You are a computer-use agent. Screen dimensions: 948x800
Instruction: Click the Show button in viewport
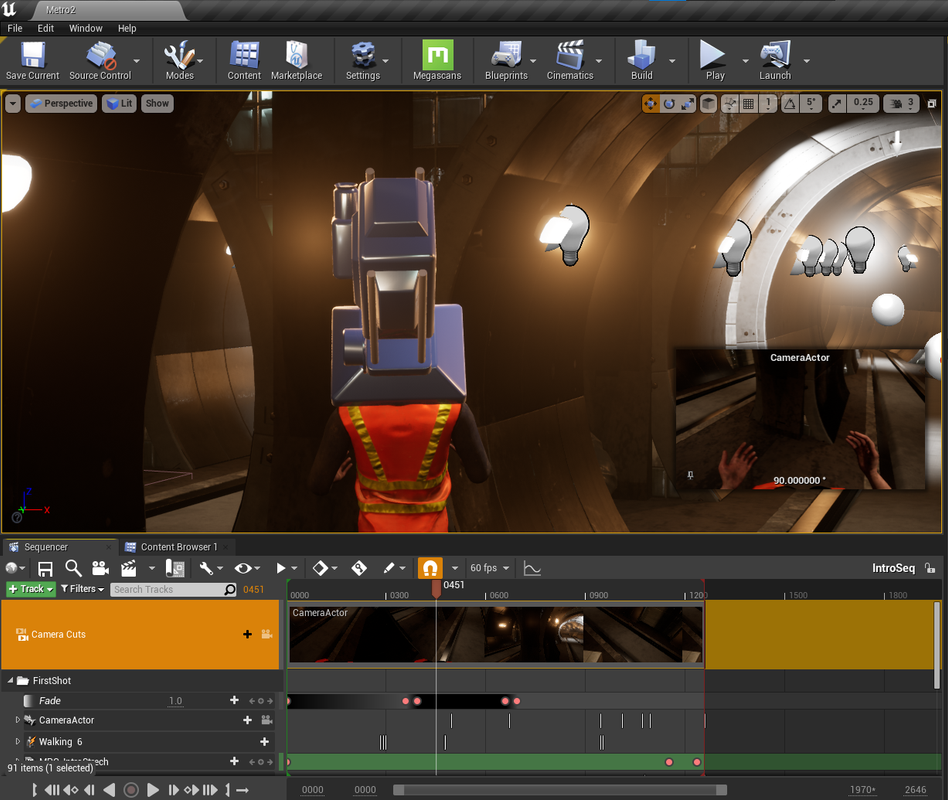pyautogui.click(x=157, y=103)
